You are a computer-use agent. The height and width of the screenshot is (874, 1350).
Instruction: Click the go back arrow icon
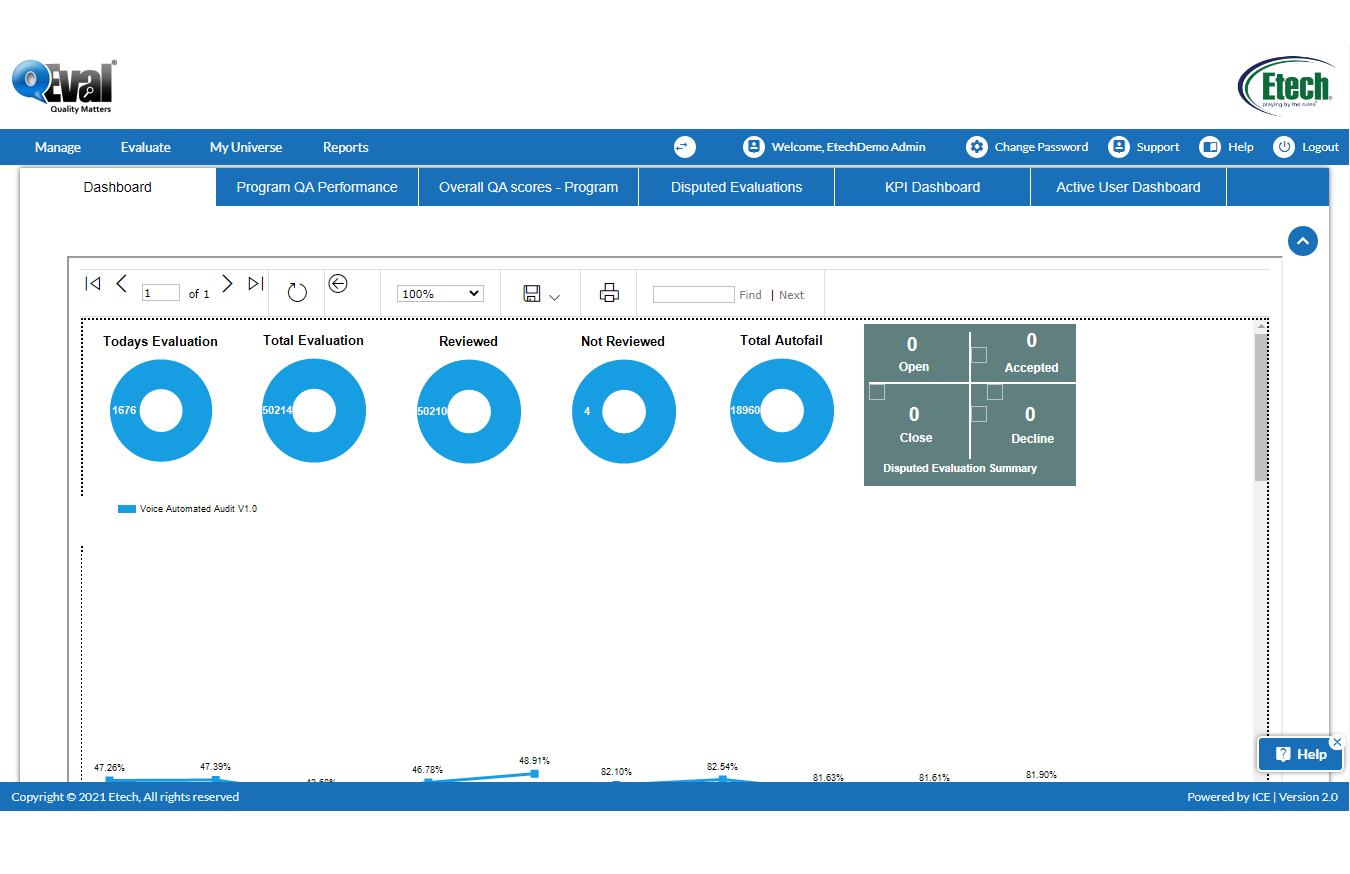pos(338,284)
